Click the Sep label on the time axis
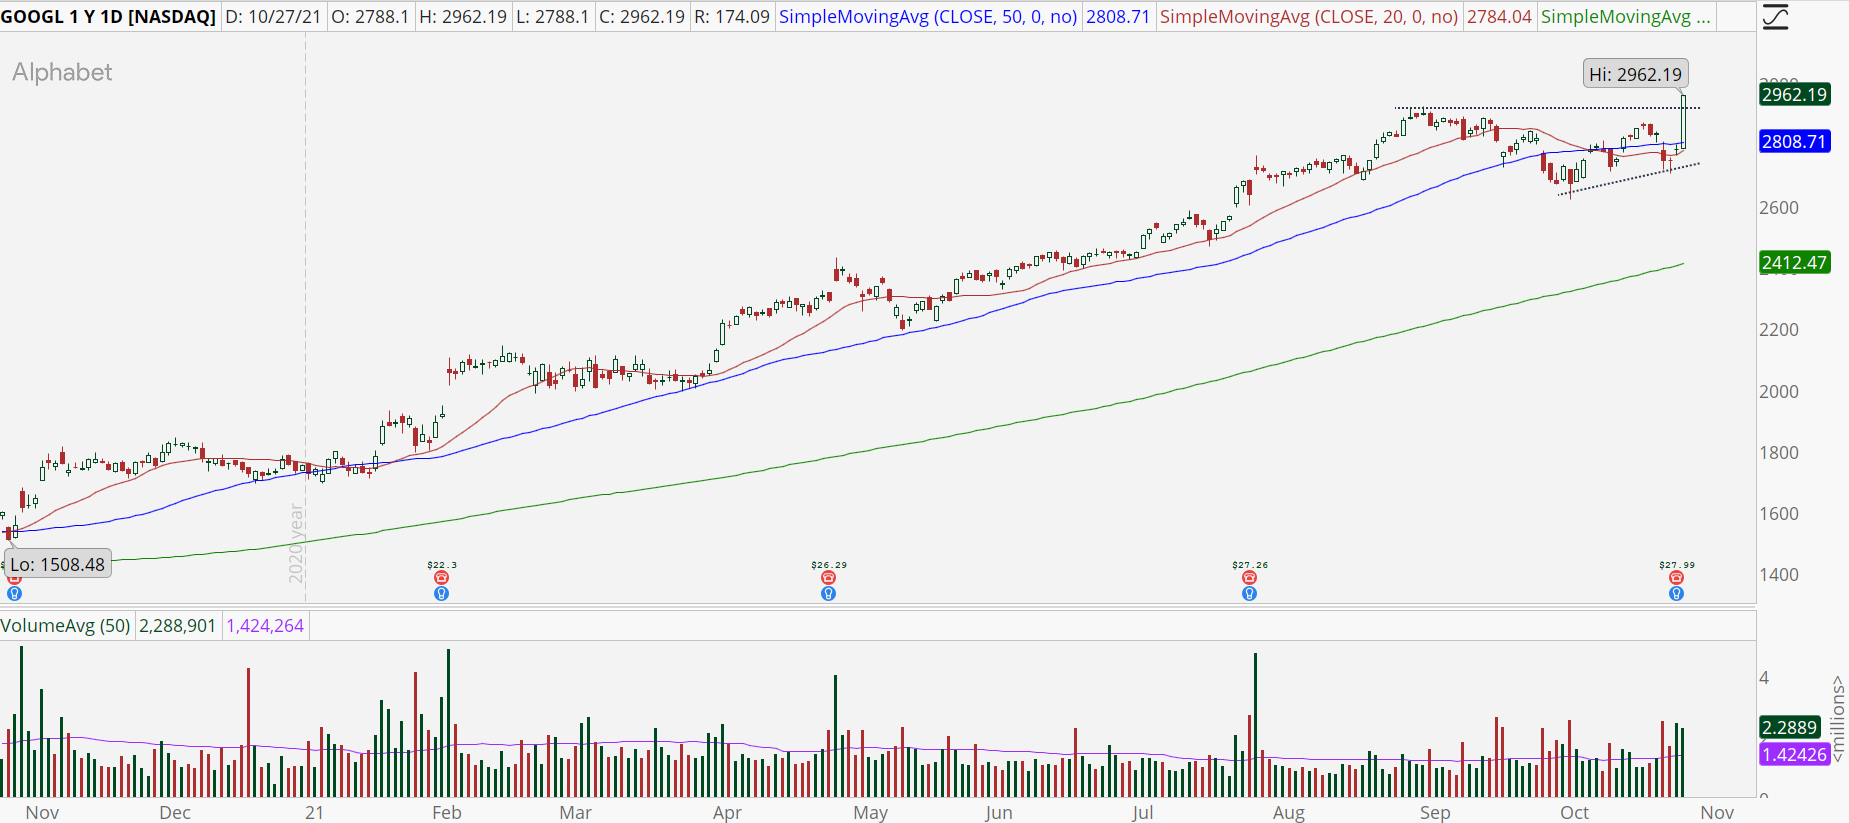Image resolution: width=1849 pixels, height=823 pixels. [1435, 812]
